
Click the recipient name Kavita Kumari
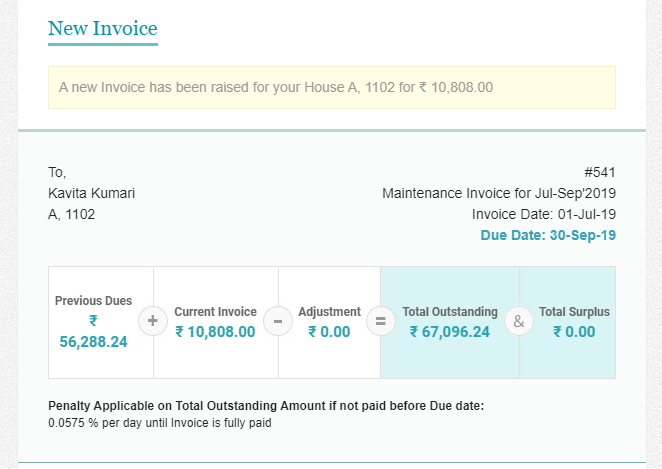92,193
